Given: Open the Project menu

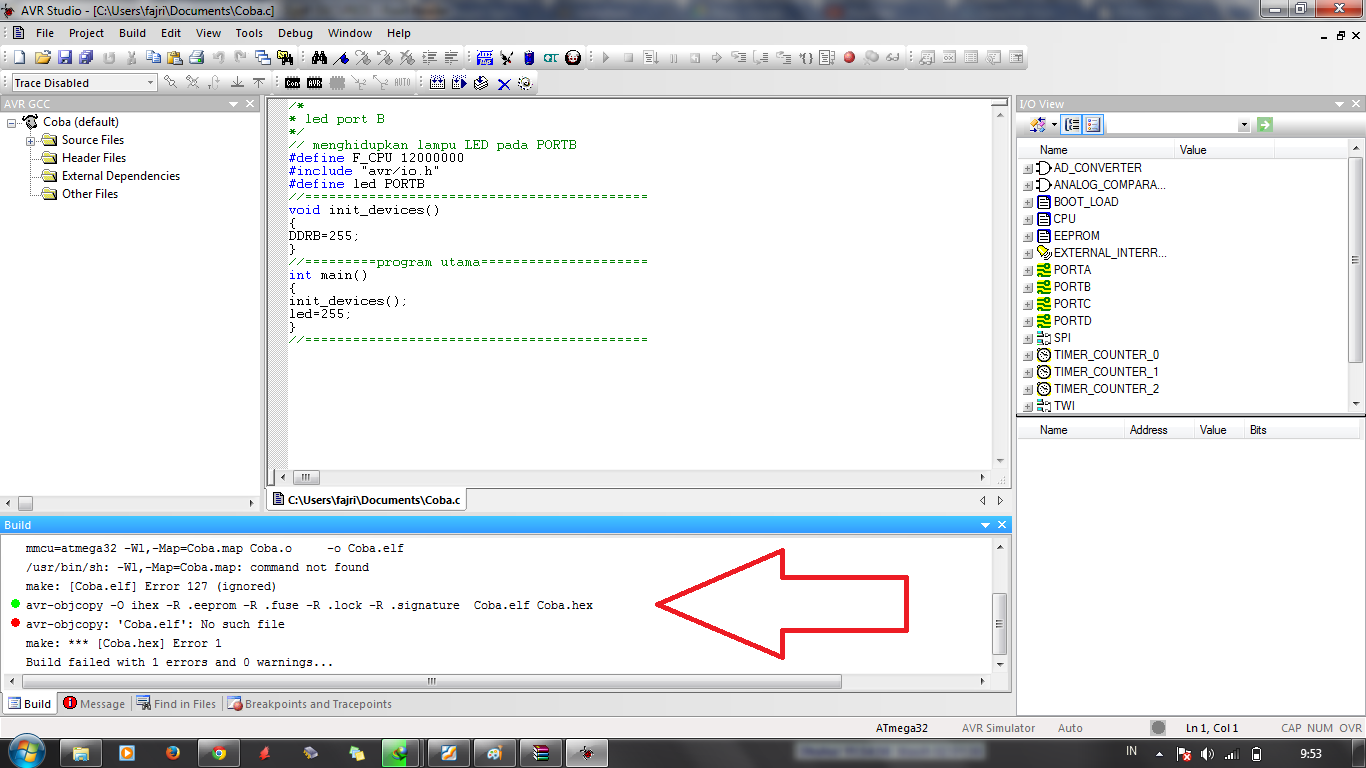Looking at the screenshot, I should pos(86,33).
